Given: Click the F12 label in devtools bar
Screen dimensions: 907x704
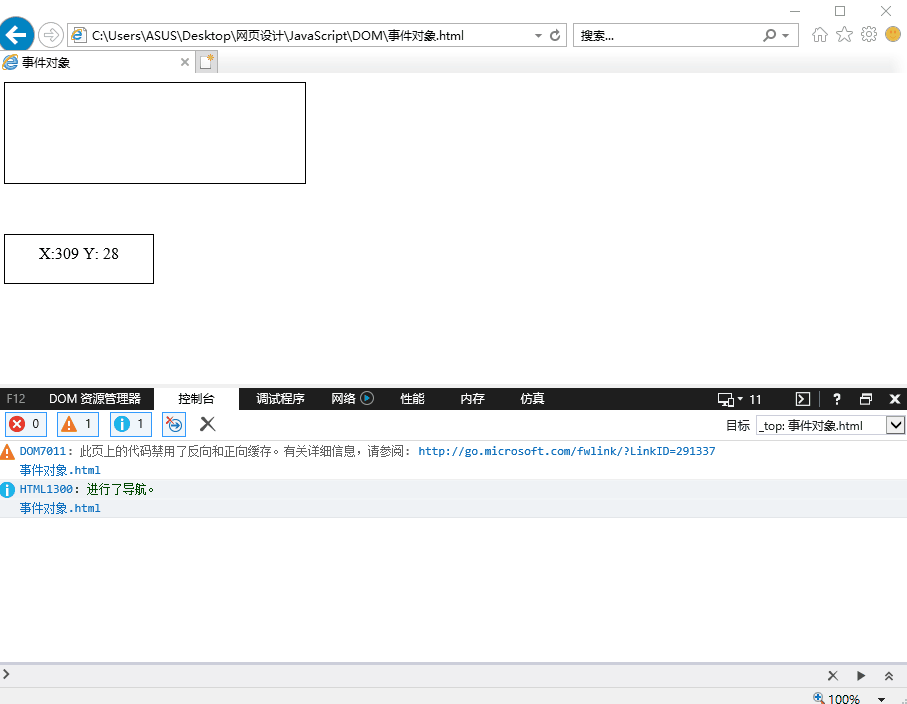Looking at the screenshot, I should 16,399.
